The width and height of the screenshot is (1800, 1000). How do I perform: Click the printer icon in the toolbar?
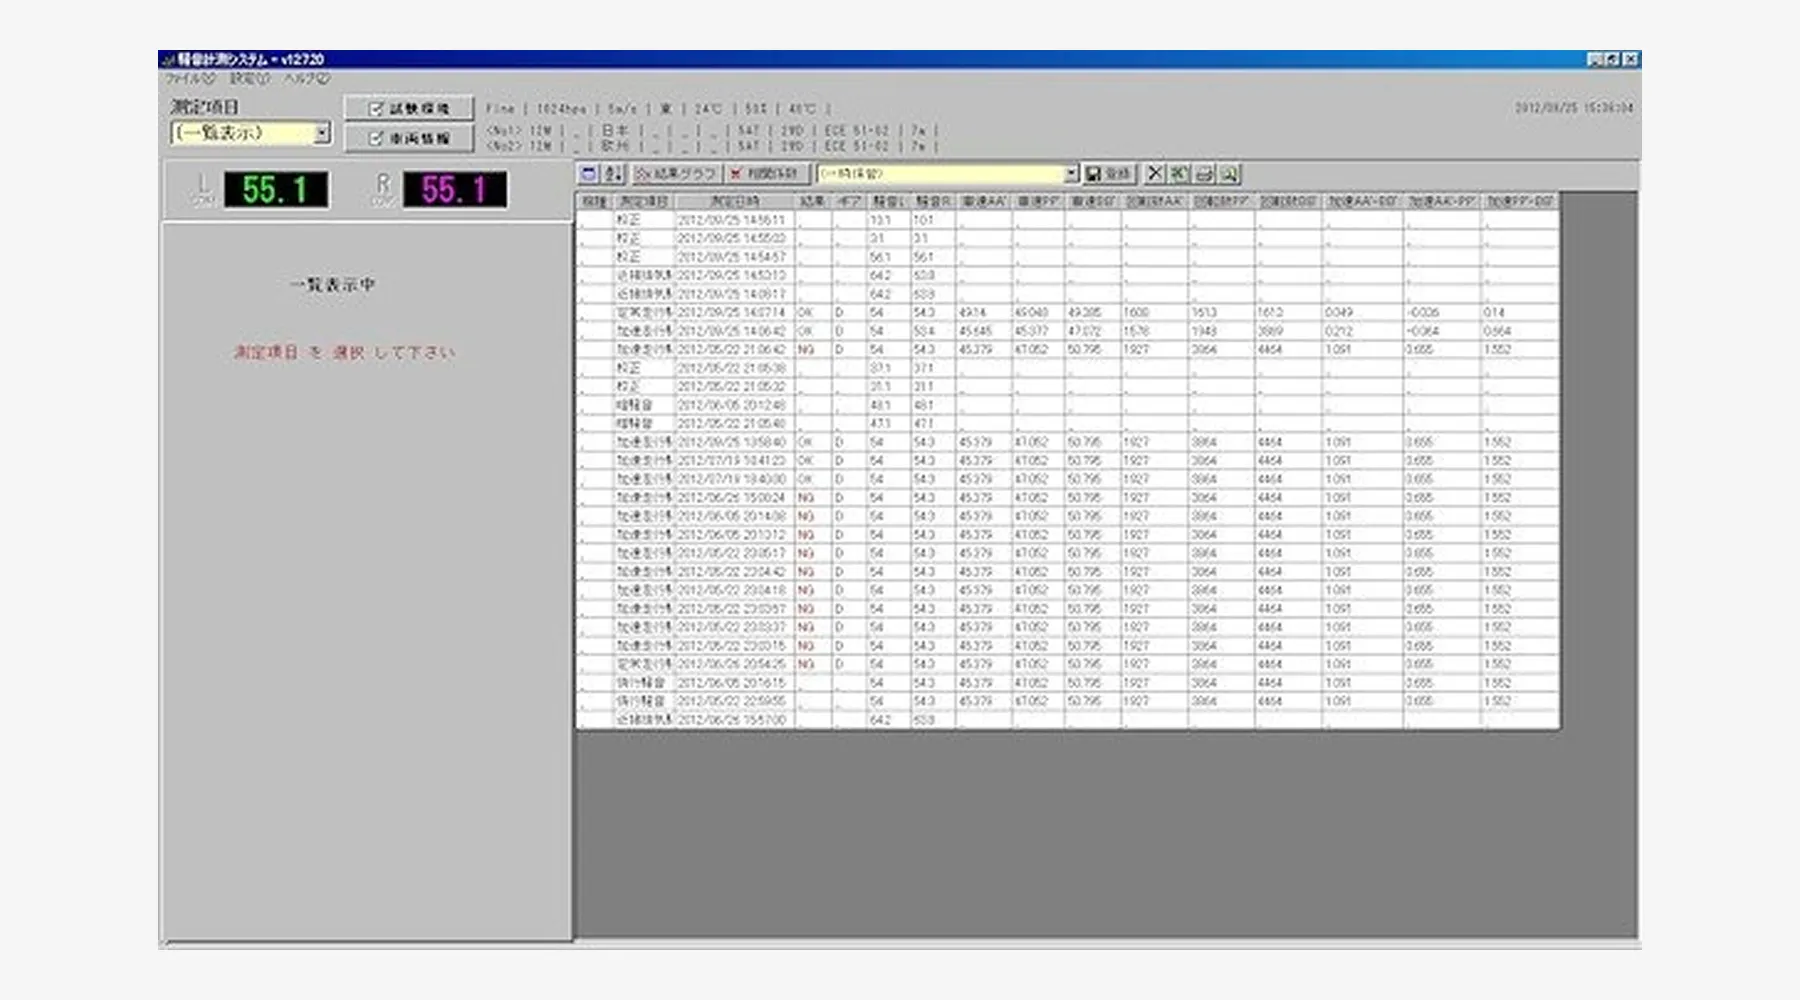point(1205,174)
